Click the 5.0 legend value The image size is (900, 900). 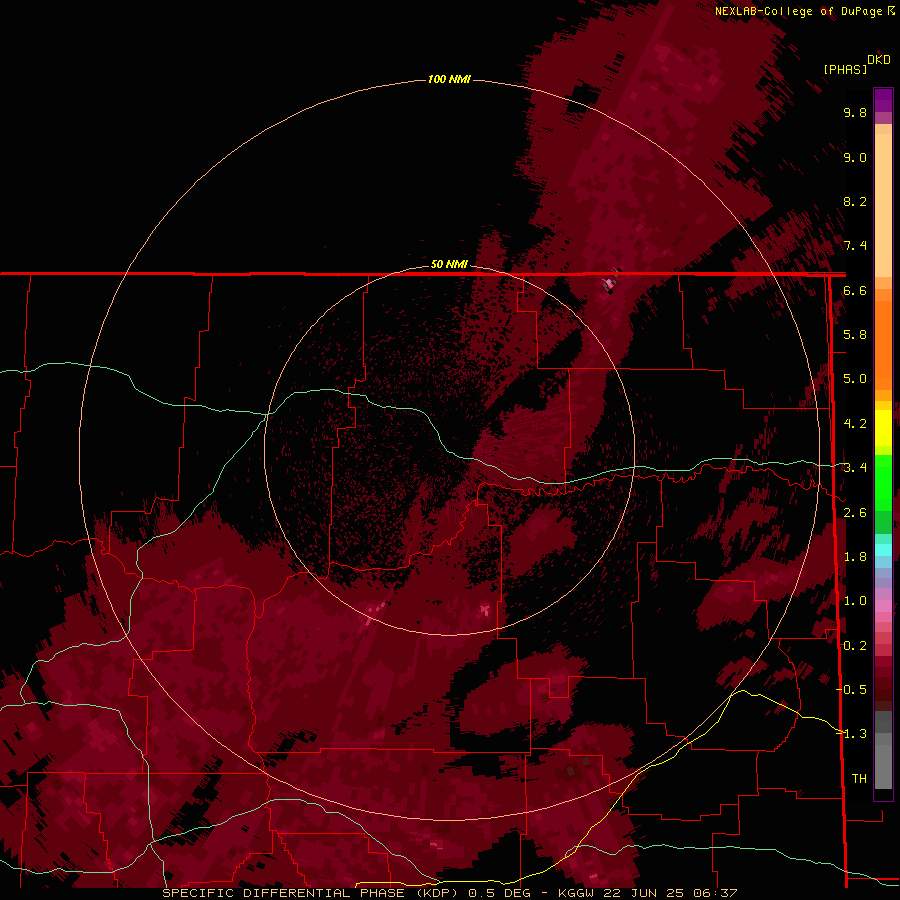(855, 379)
